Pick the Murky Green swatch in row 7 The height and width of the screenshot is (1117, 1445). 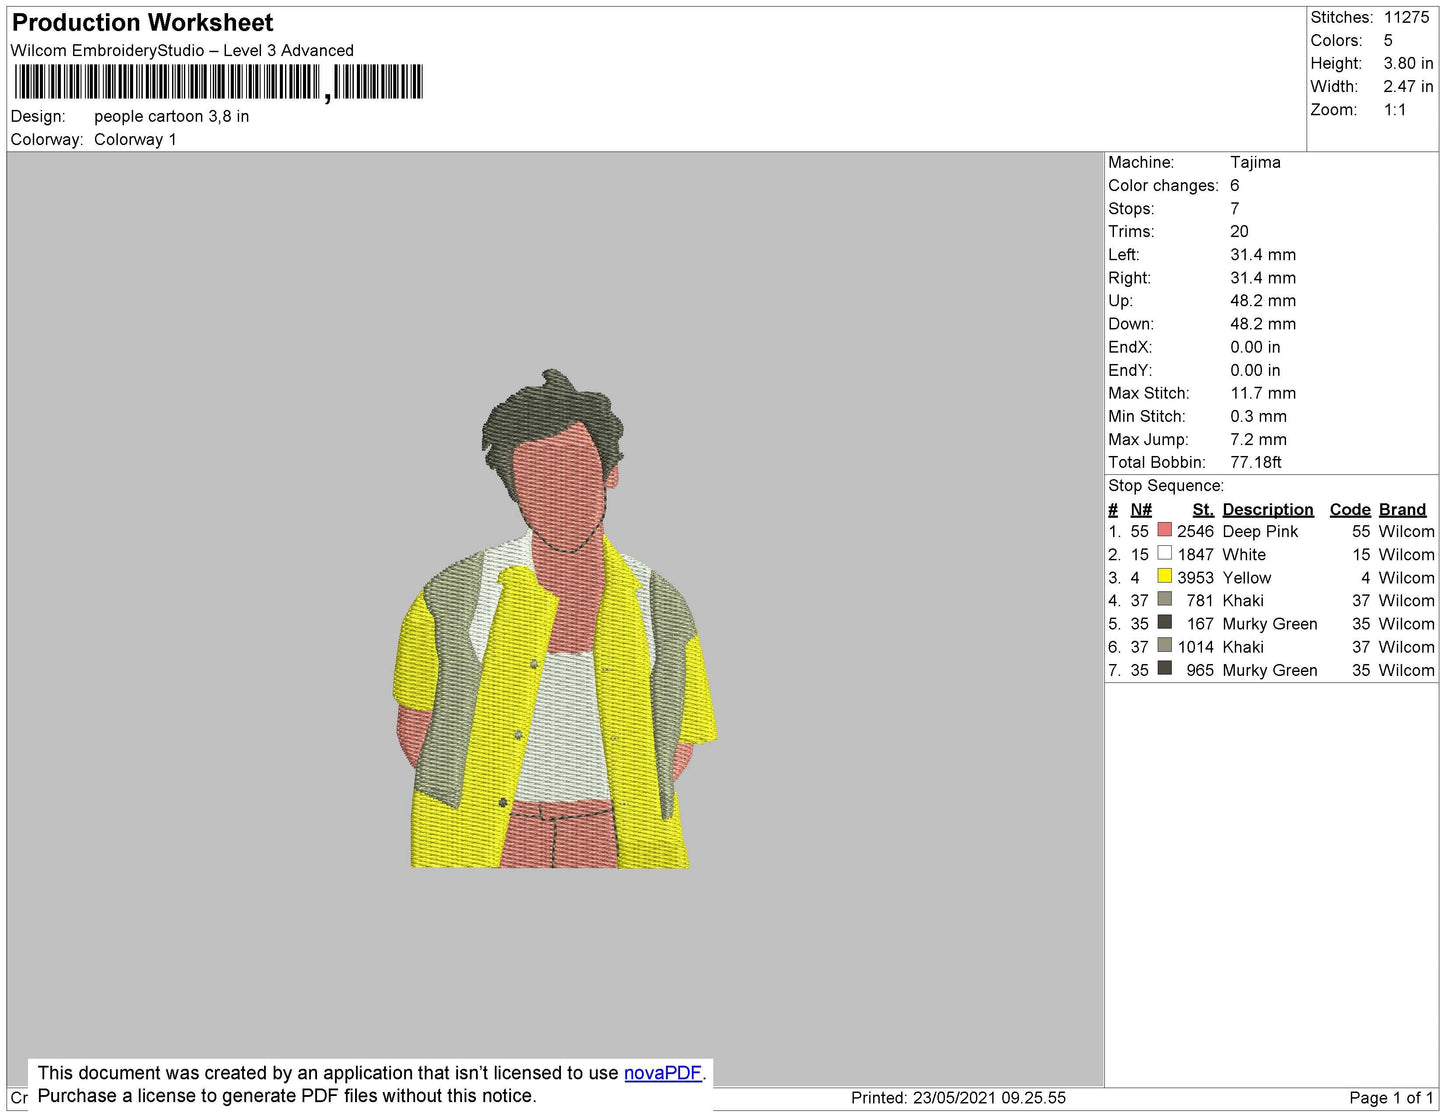coord(1164,668)
